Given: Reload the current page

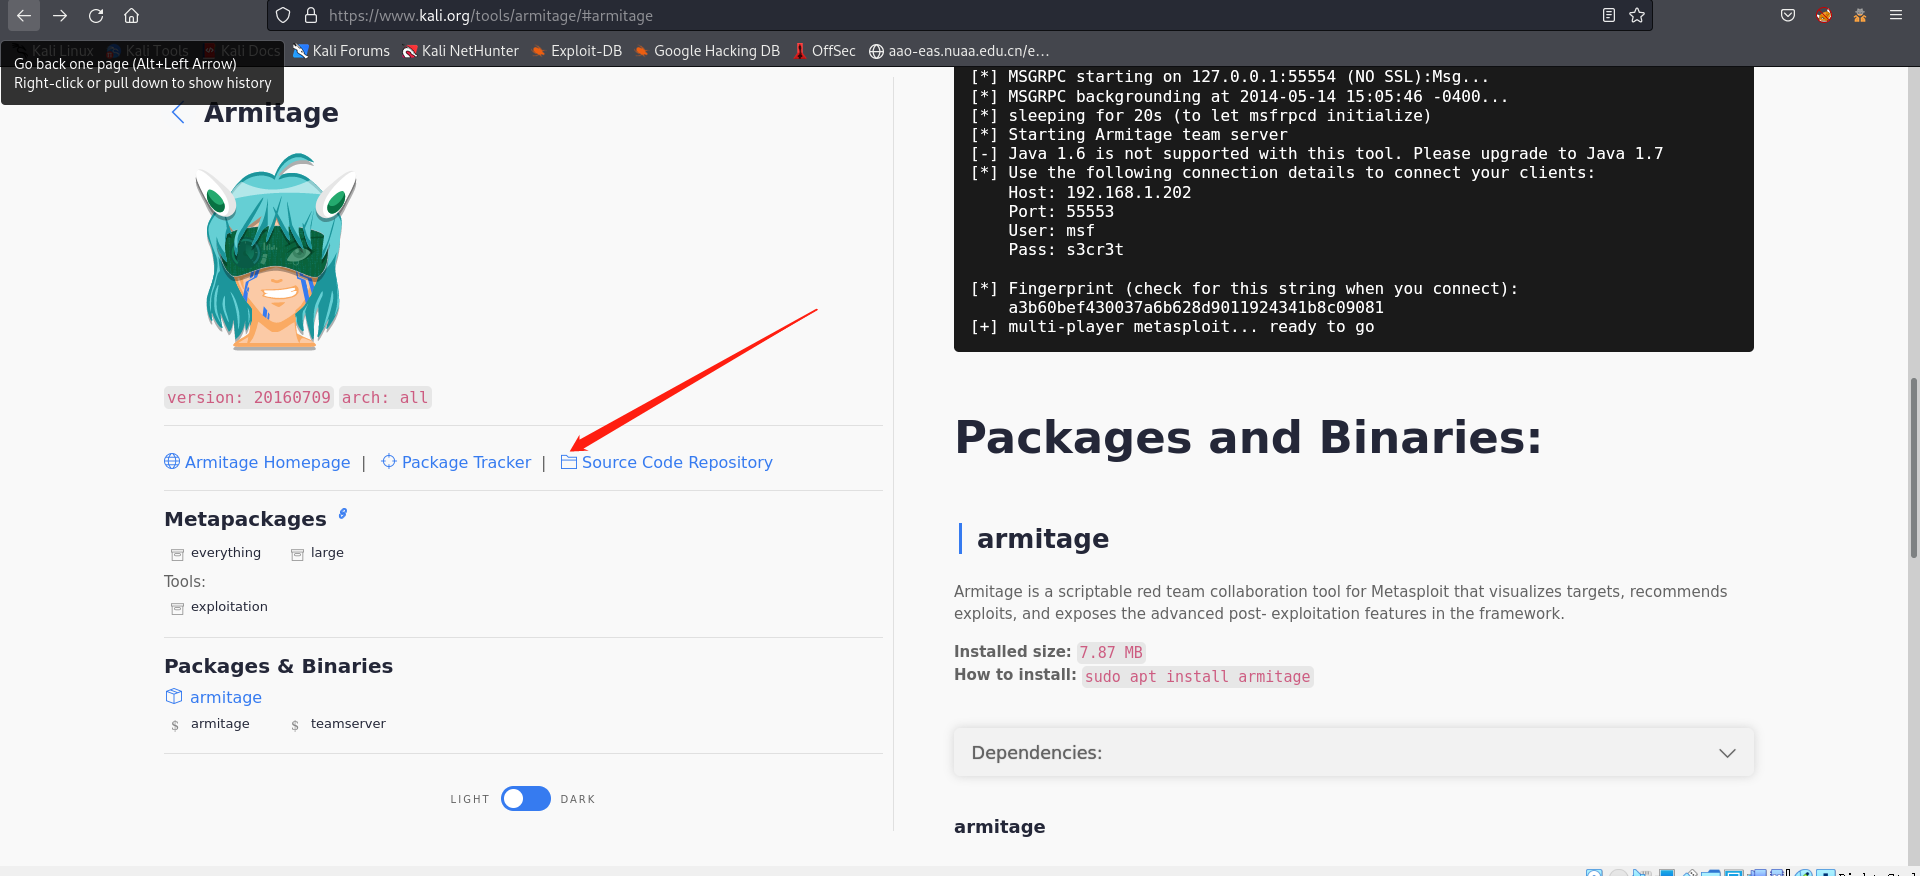Looking at the screenshot, I should (x=96, y=15).
